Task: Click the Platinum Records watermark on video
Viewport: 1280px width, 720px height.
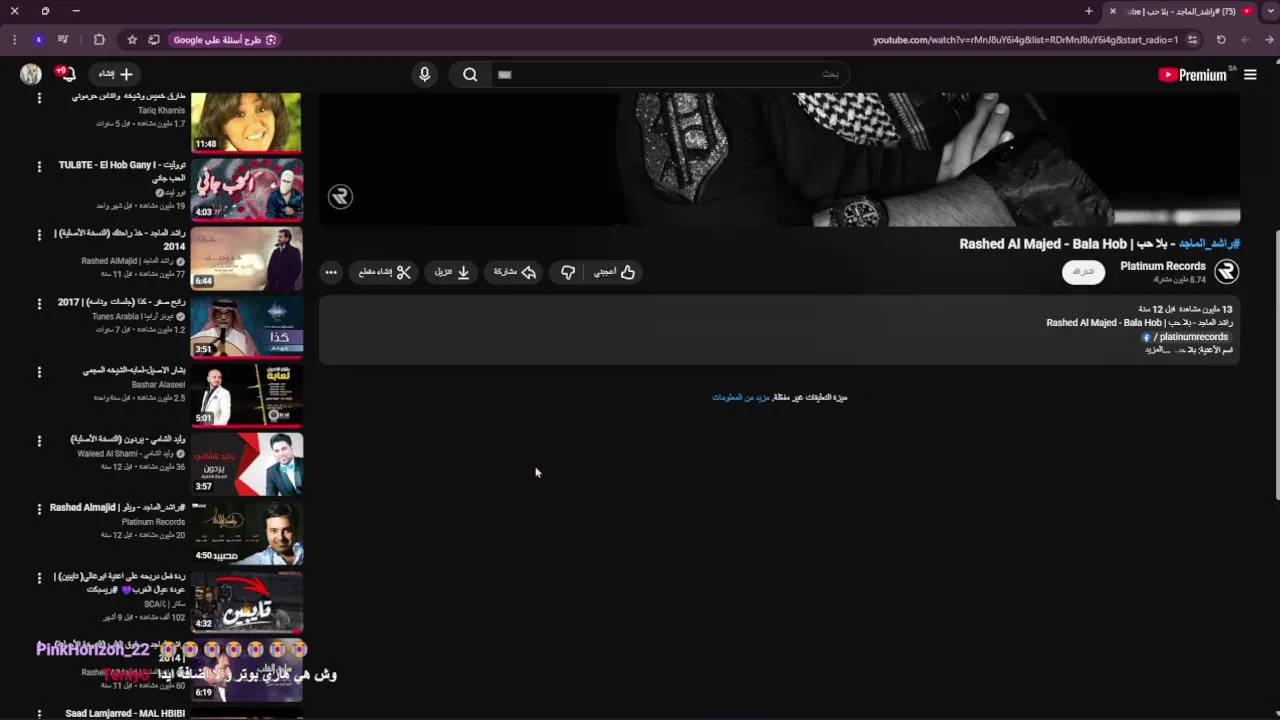Action: [341, 196]
